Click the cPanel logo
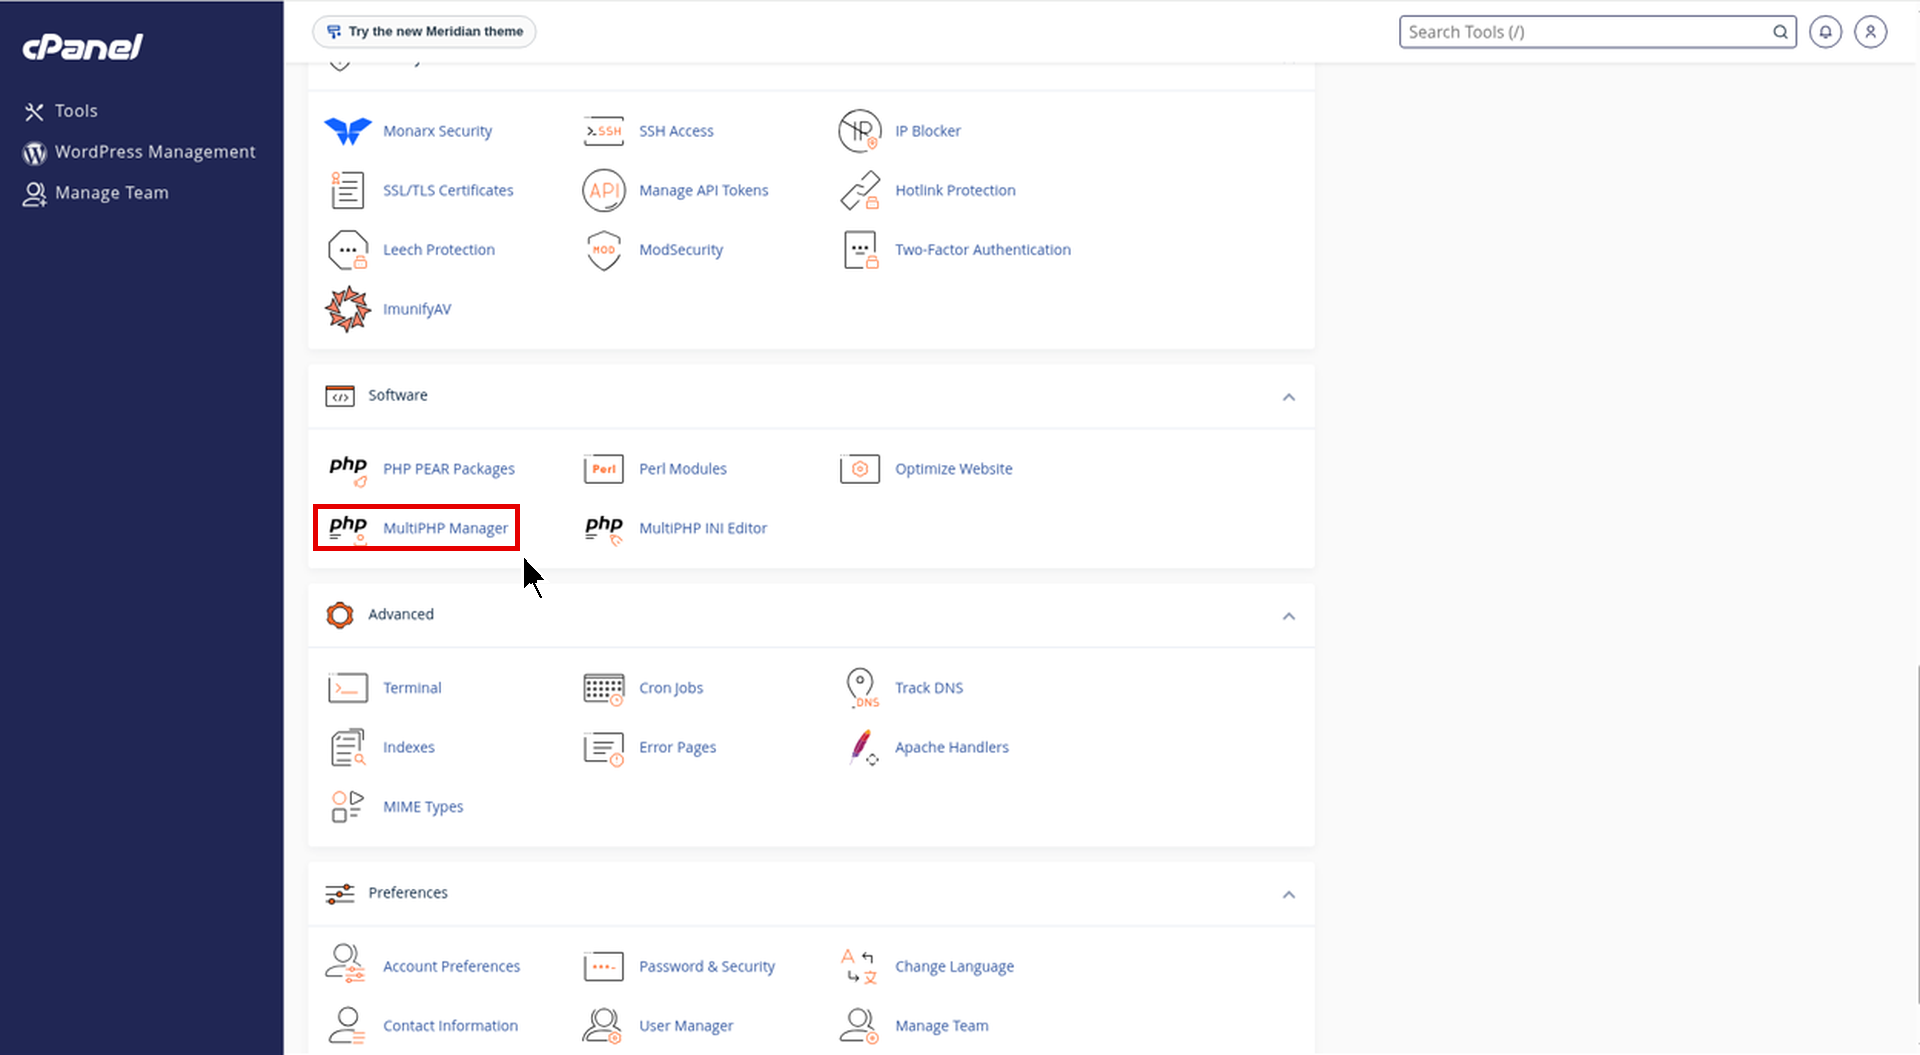The width and height of the screenshot is (1920, 1055). [83, 47]
